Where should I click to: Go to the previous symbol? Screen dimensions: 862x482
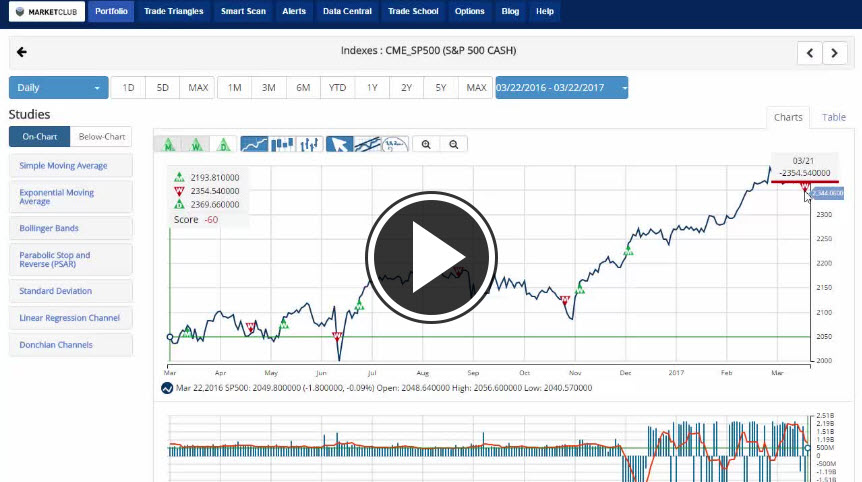(x=810, y=53)
